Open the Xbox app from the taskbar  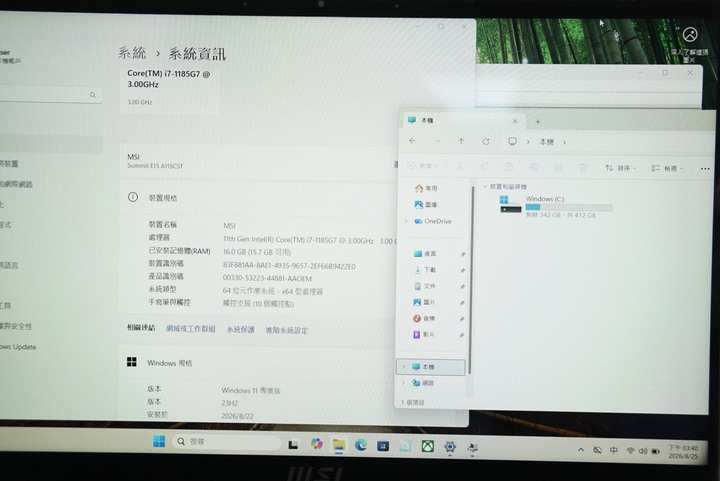[428, 446]
